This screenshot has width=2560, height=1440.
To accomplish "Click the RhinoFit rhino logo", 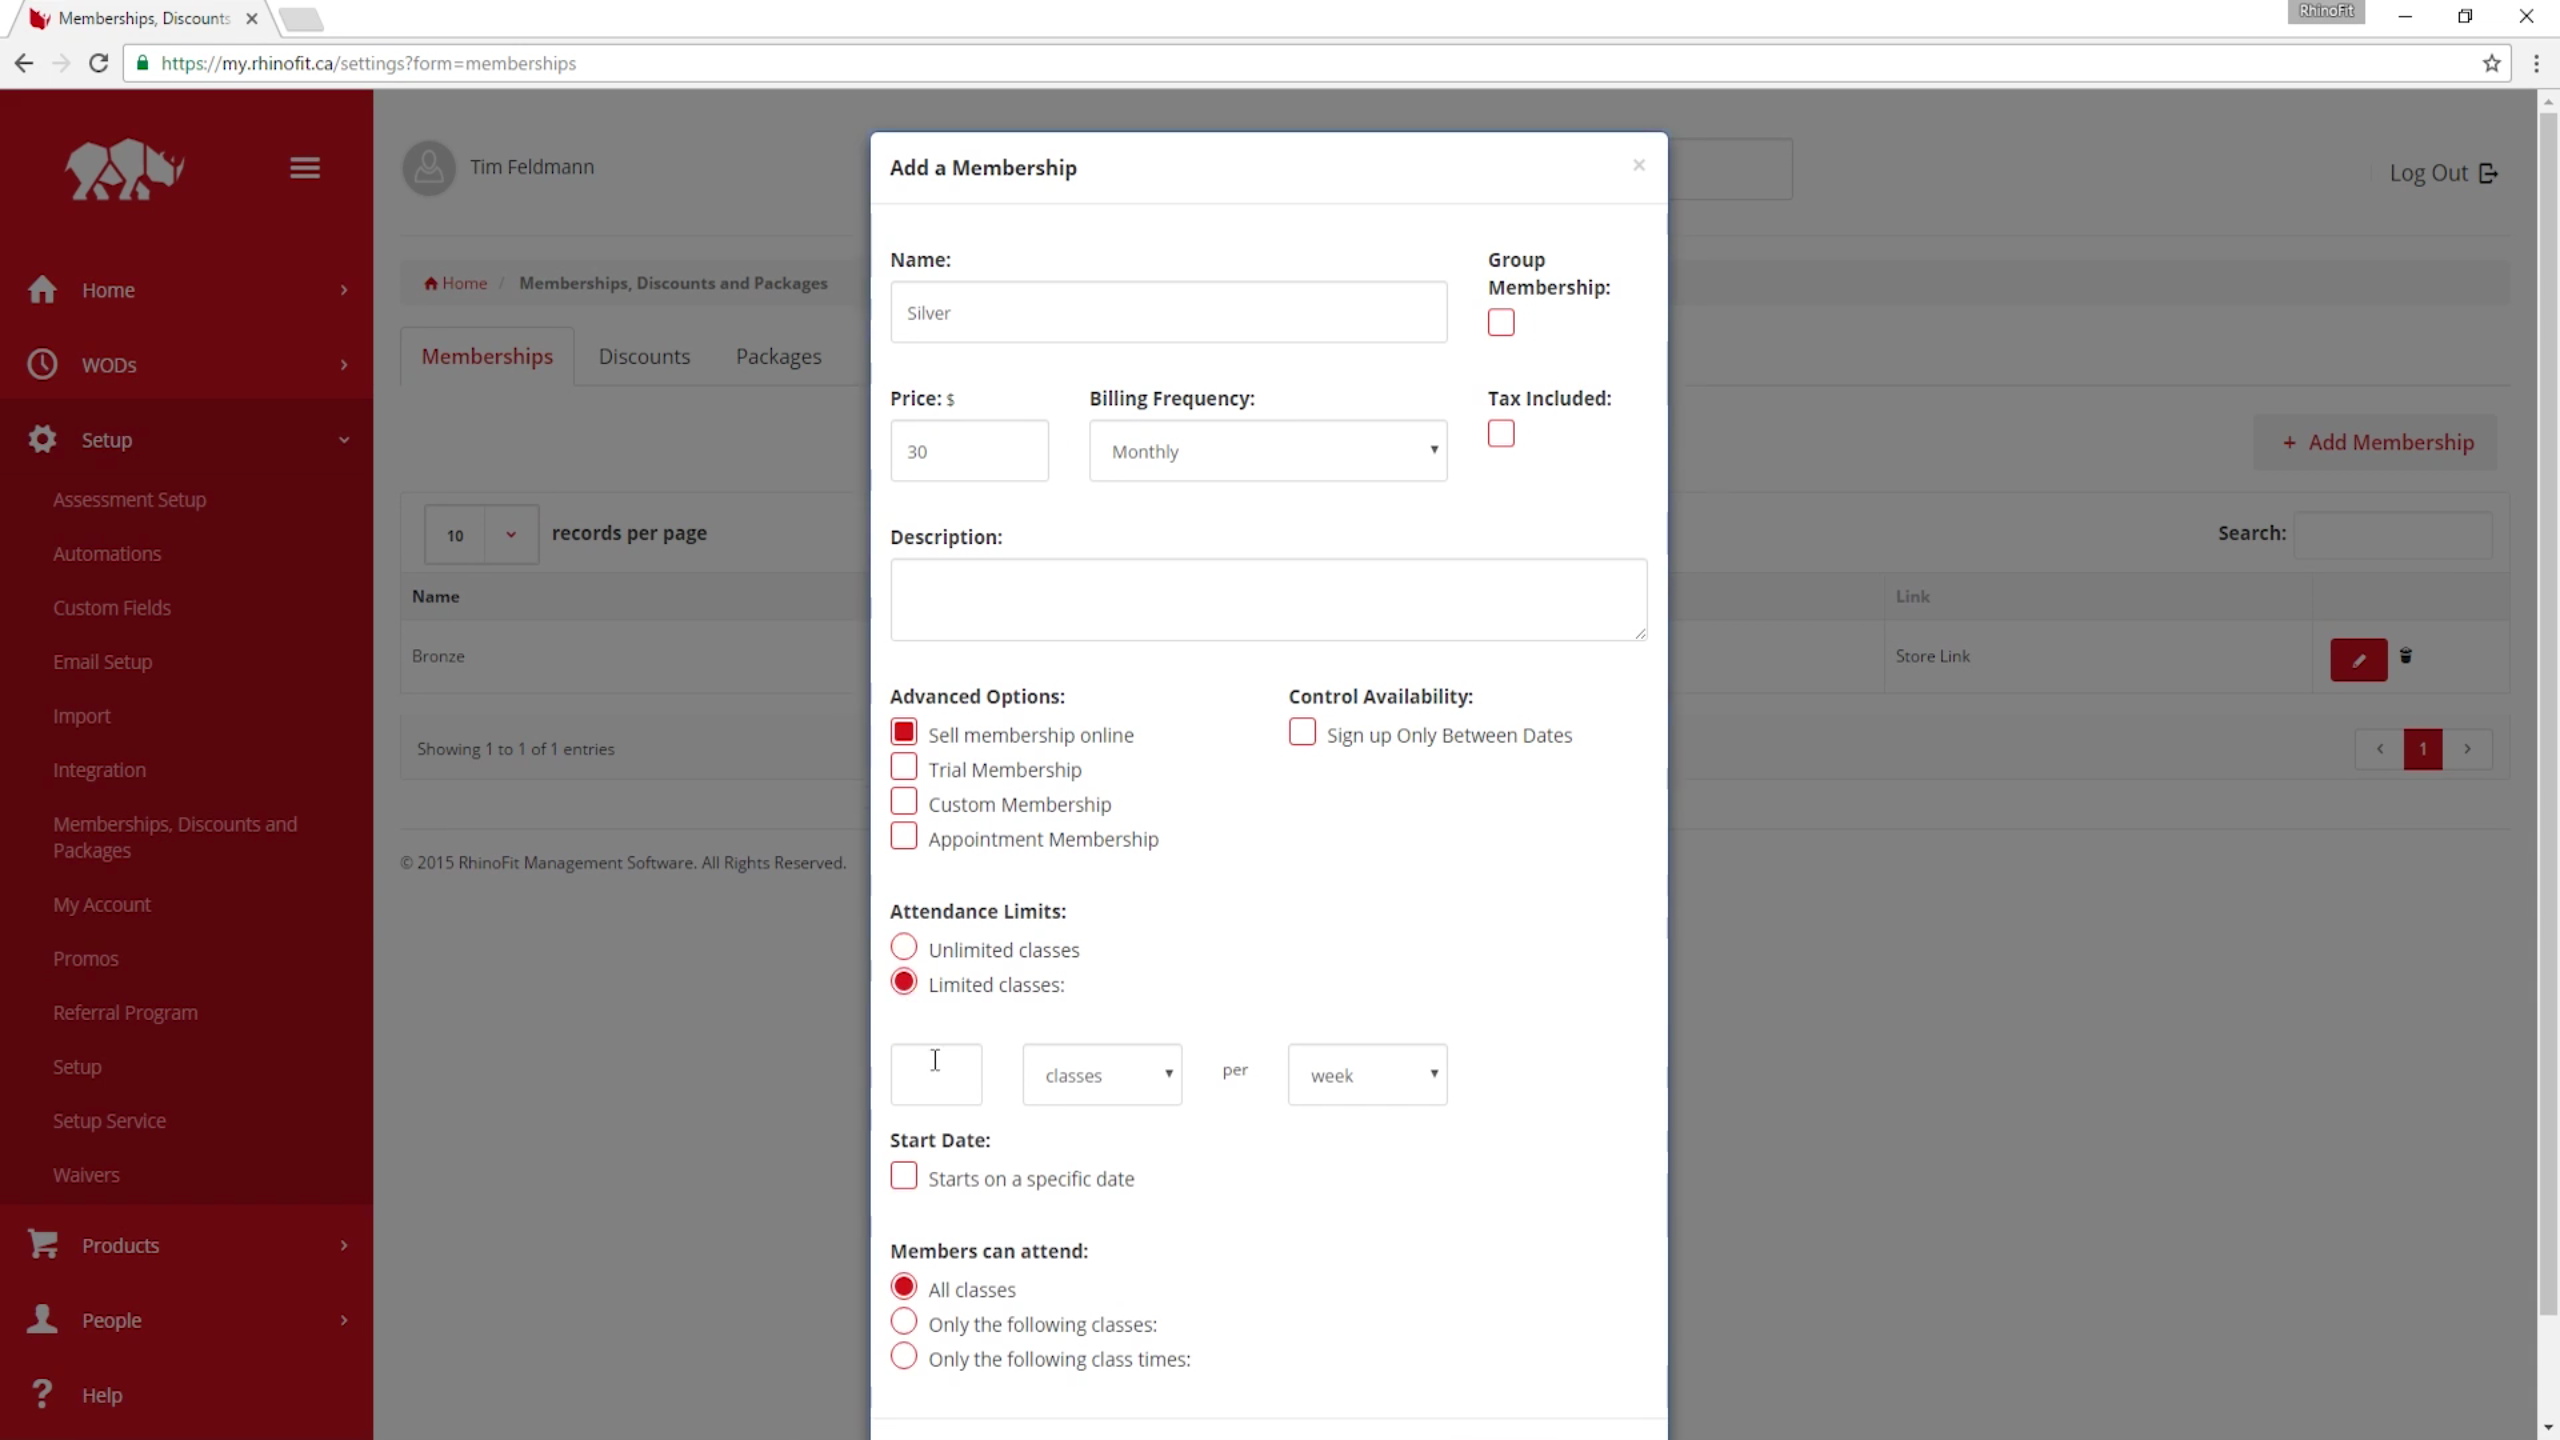I will click(124, 170).
